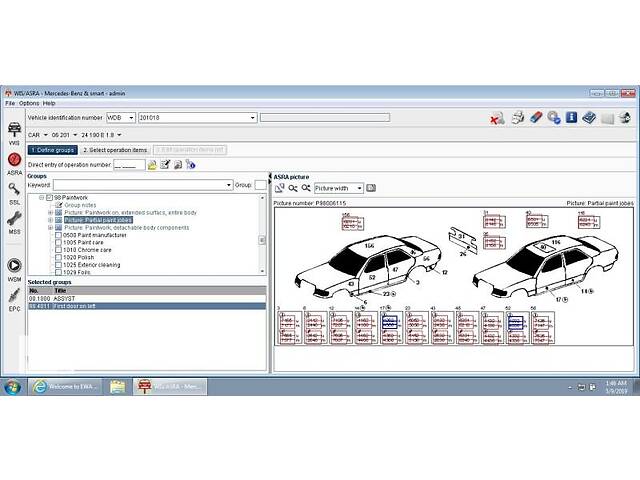Screen dimensions: 640x480
Task: Tick the 0500 Paint manufacturer checkbox
Action: [58, 235]
